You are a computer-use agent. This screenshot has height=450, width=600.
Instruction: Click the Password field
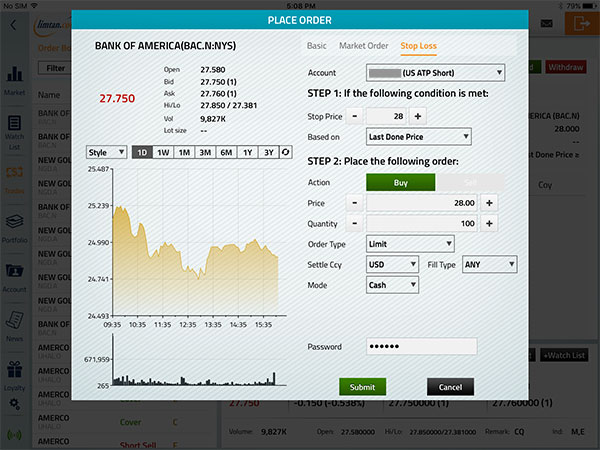click(x=422, y=346)
